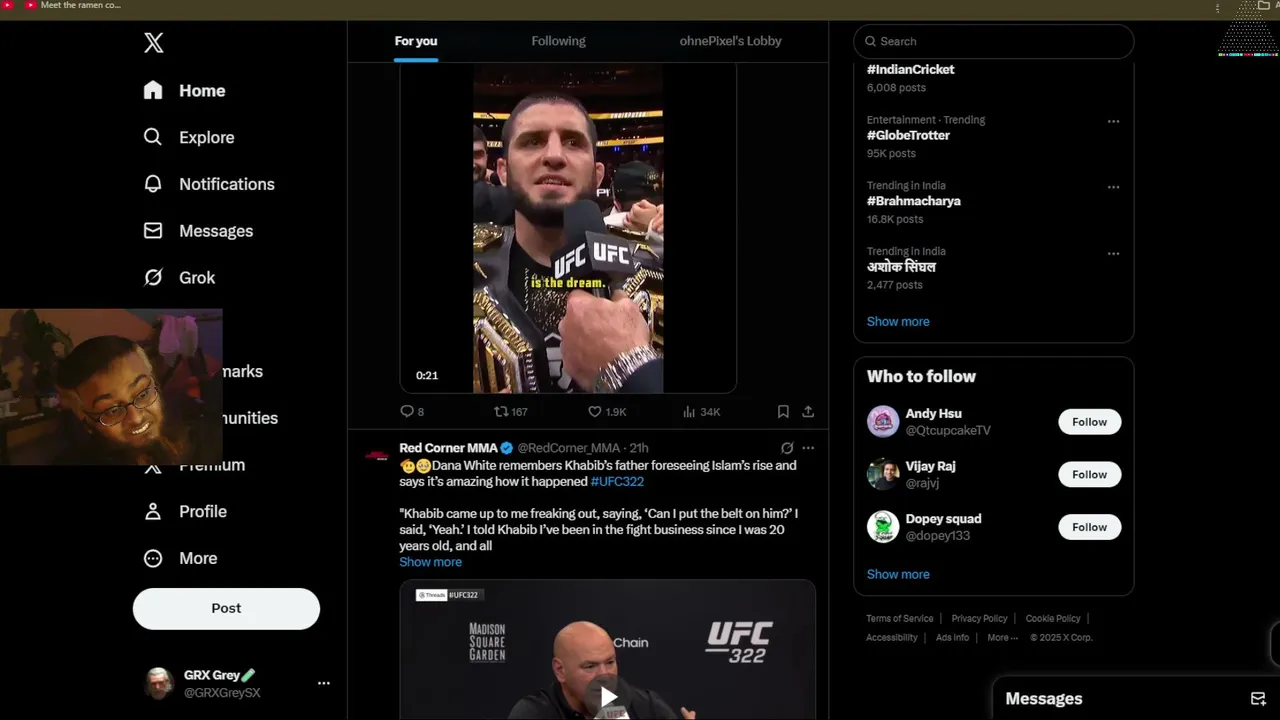1280x720 pixels.
Task: Open options menu on Red Corner MMA post
Action: pos(808,448)
